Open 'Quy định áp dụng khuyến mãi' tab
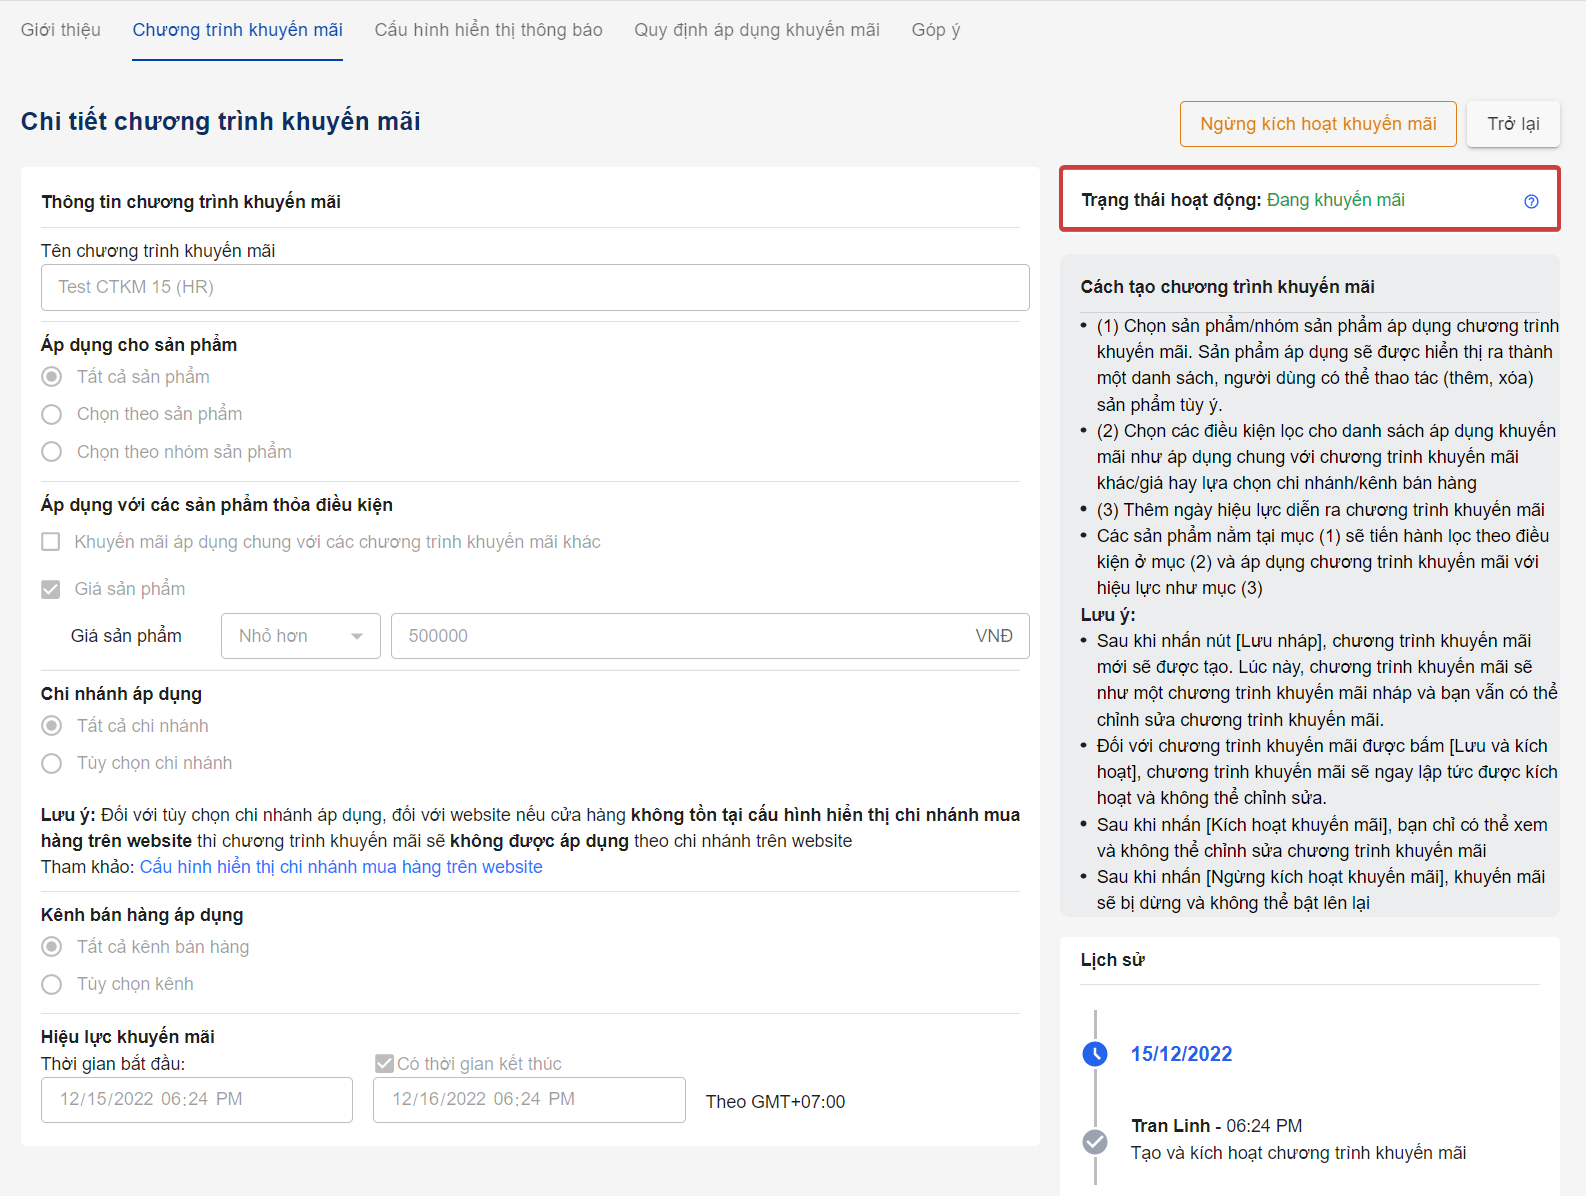 [x=756, y=30]
